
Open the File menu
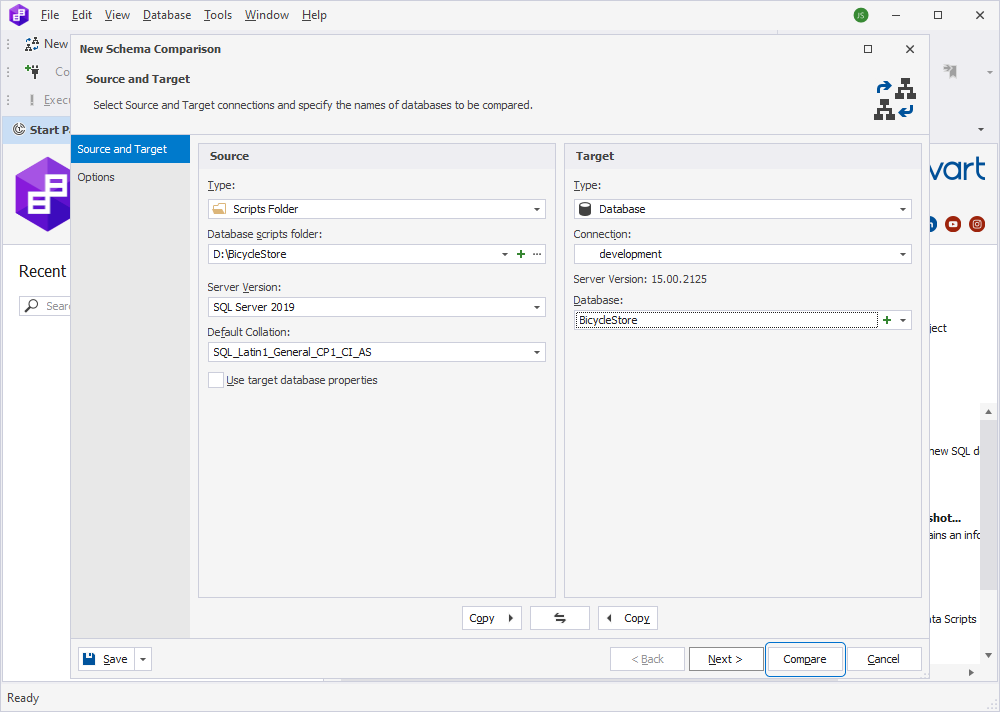point(50,15)
